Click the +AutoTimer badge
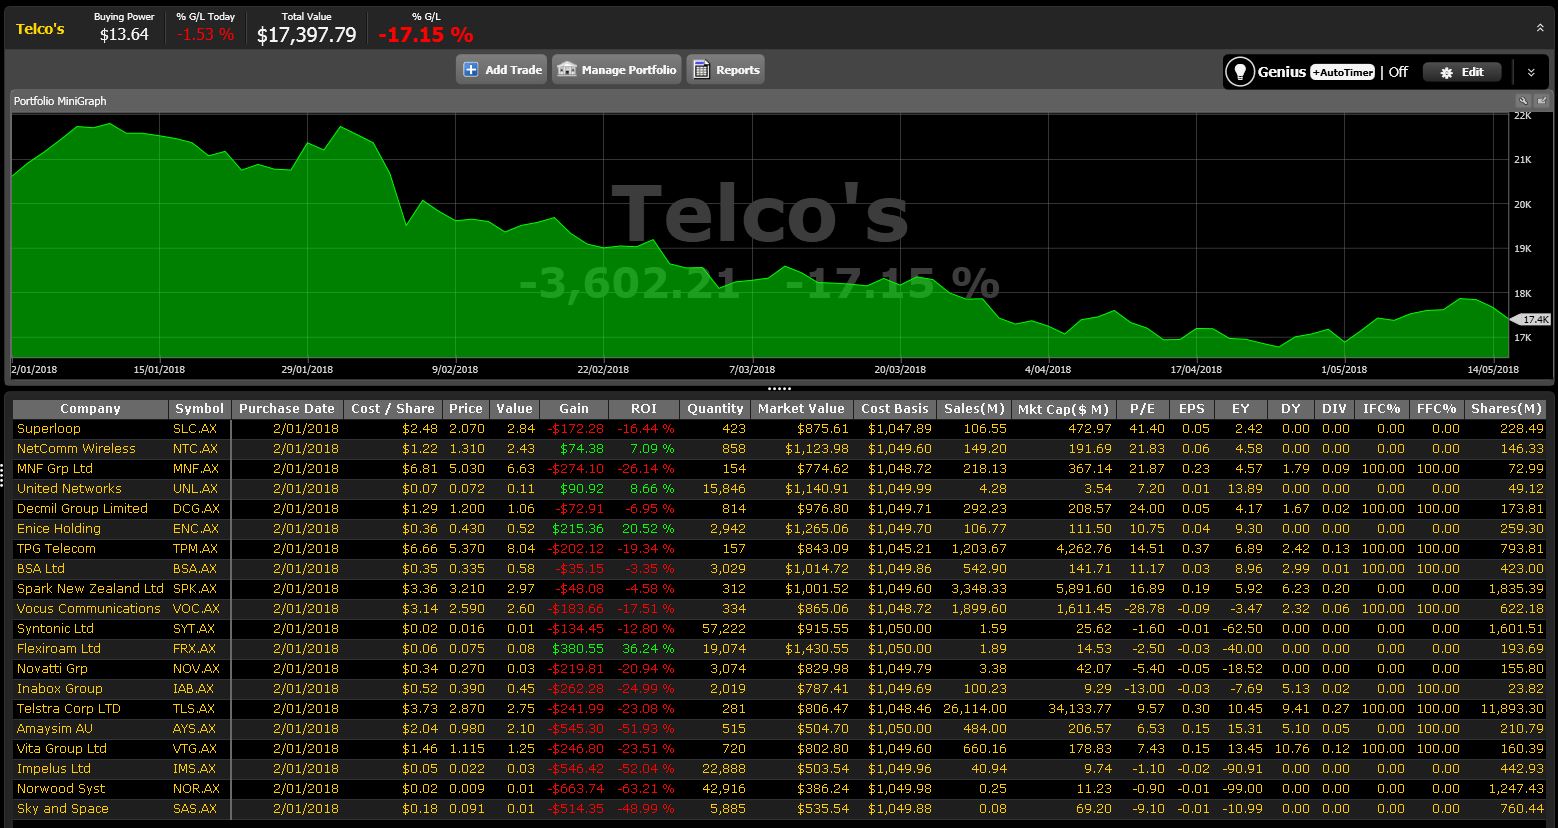Image resolution: width=1558 pixels, height=828 pixels. click(x=1343, y=72)
